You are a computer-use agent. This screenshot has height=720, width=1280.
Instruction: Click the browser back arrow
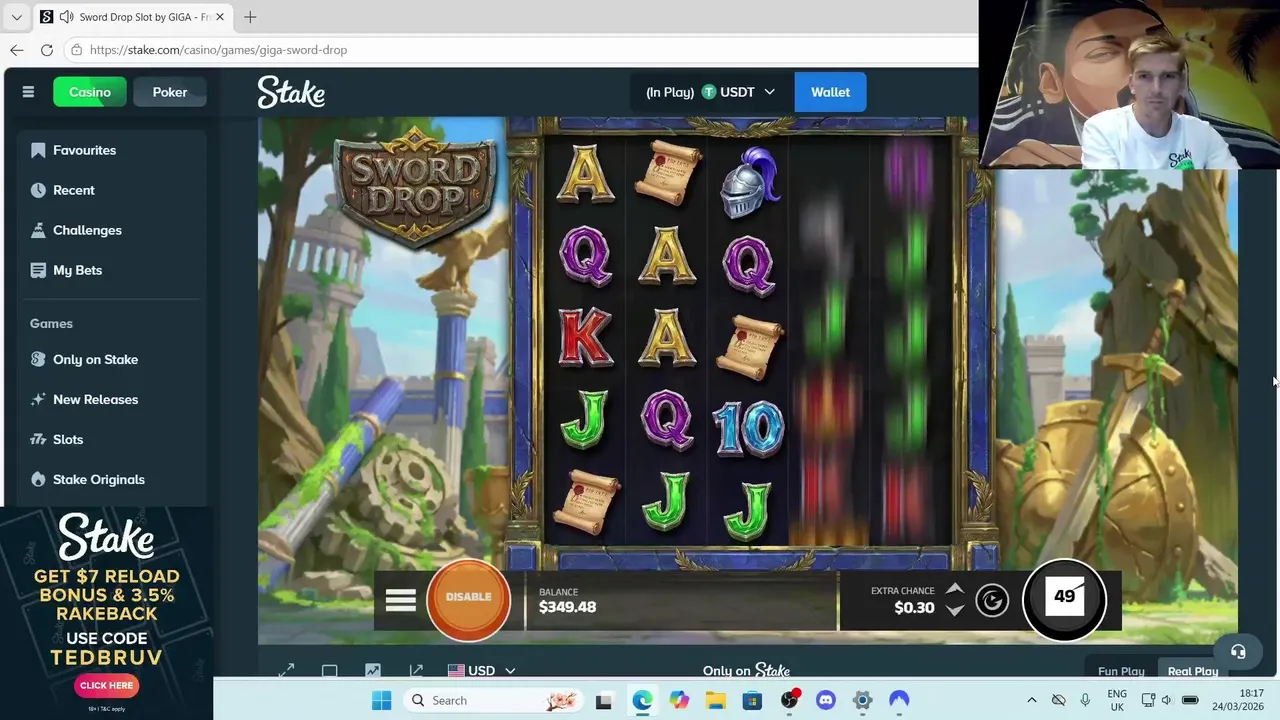click(16, 50)
